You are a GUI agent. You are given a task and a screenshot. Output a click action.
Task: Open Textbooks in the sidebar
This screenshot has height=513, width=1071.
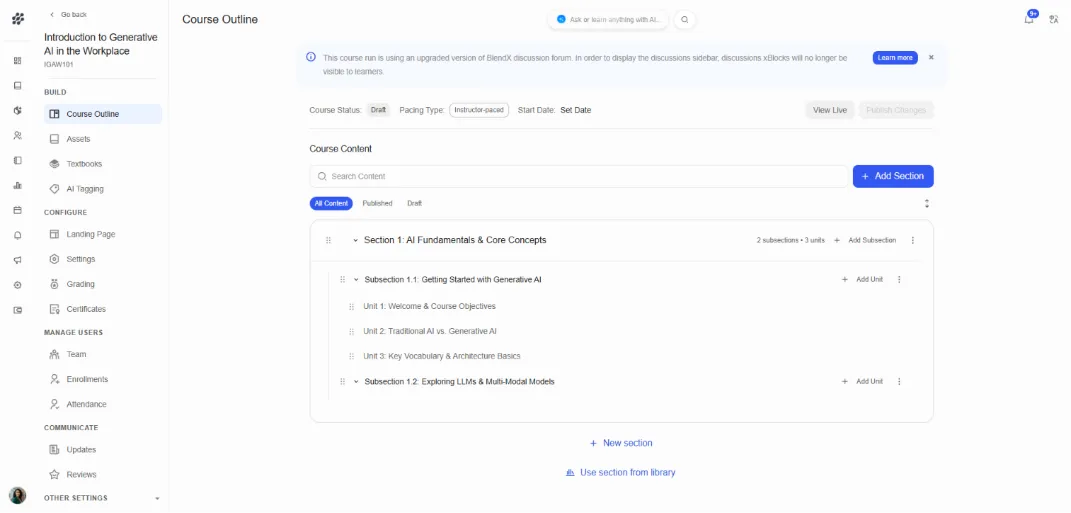pyautogui.click(x=103, y=164)
